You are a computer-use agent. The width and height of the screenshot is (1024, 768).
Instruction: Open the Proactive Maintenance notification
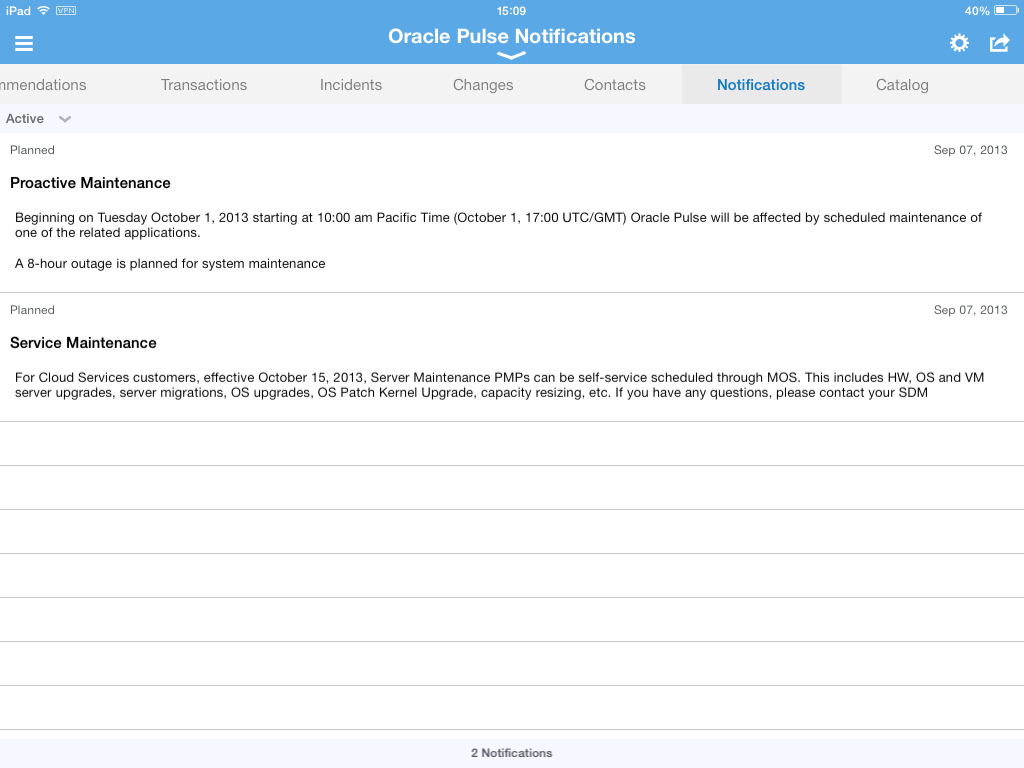(x=512, y=213)
